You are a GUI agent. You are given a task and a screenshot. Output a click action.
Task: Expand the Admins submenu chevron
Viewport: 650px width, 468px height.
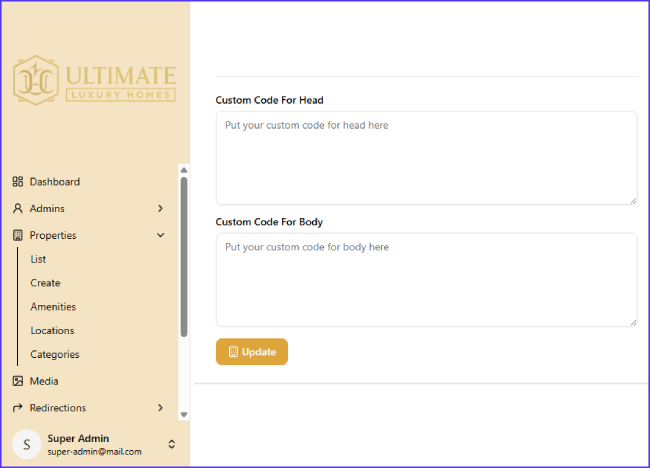160,209
